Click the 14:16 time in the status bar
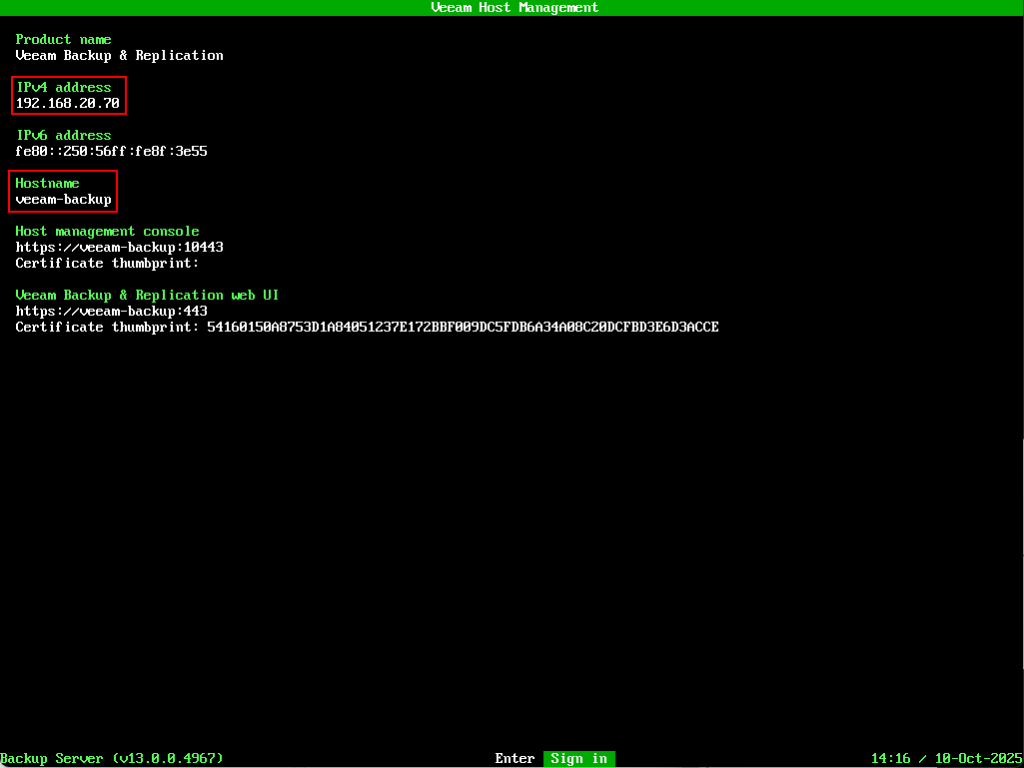 click(890, 759)
